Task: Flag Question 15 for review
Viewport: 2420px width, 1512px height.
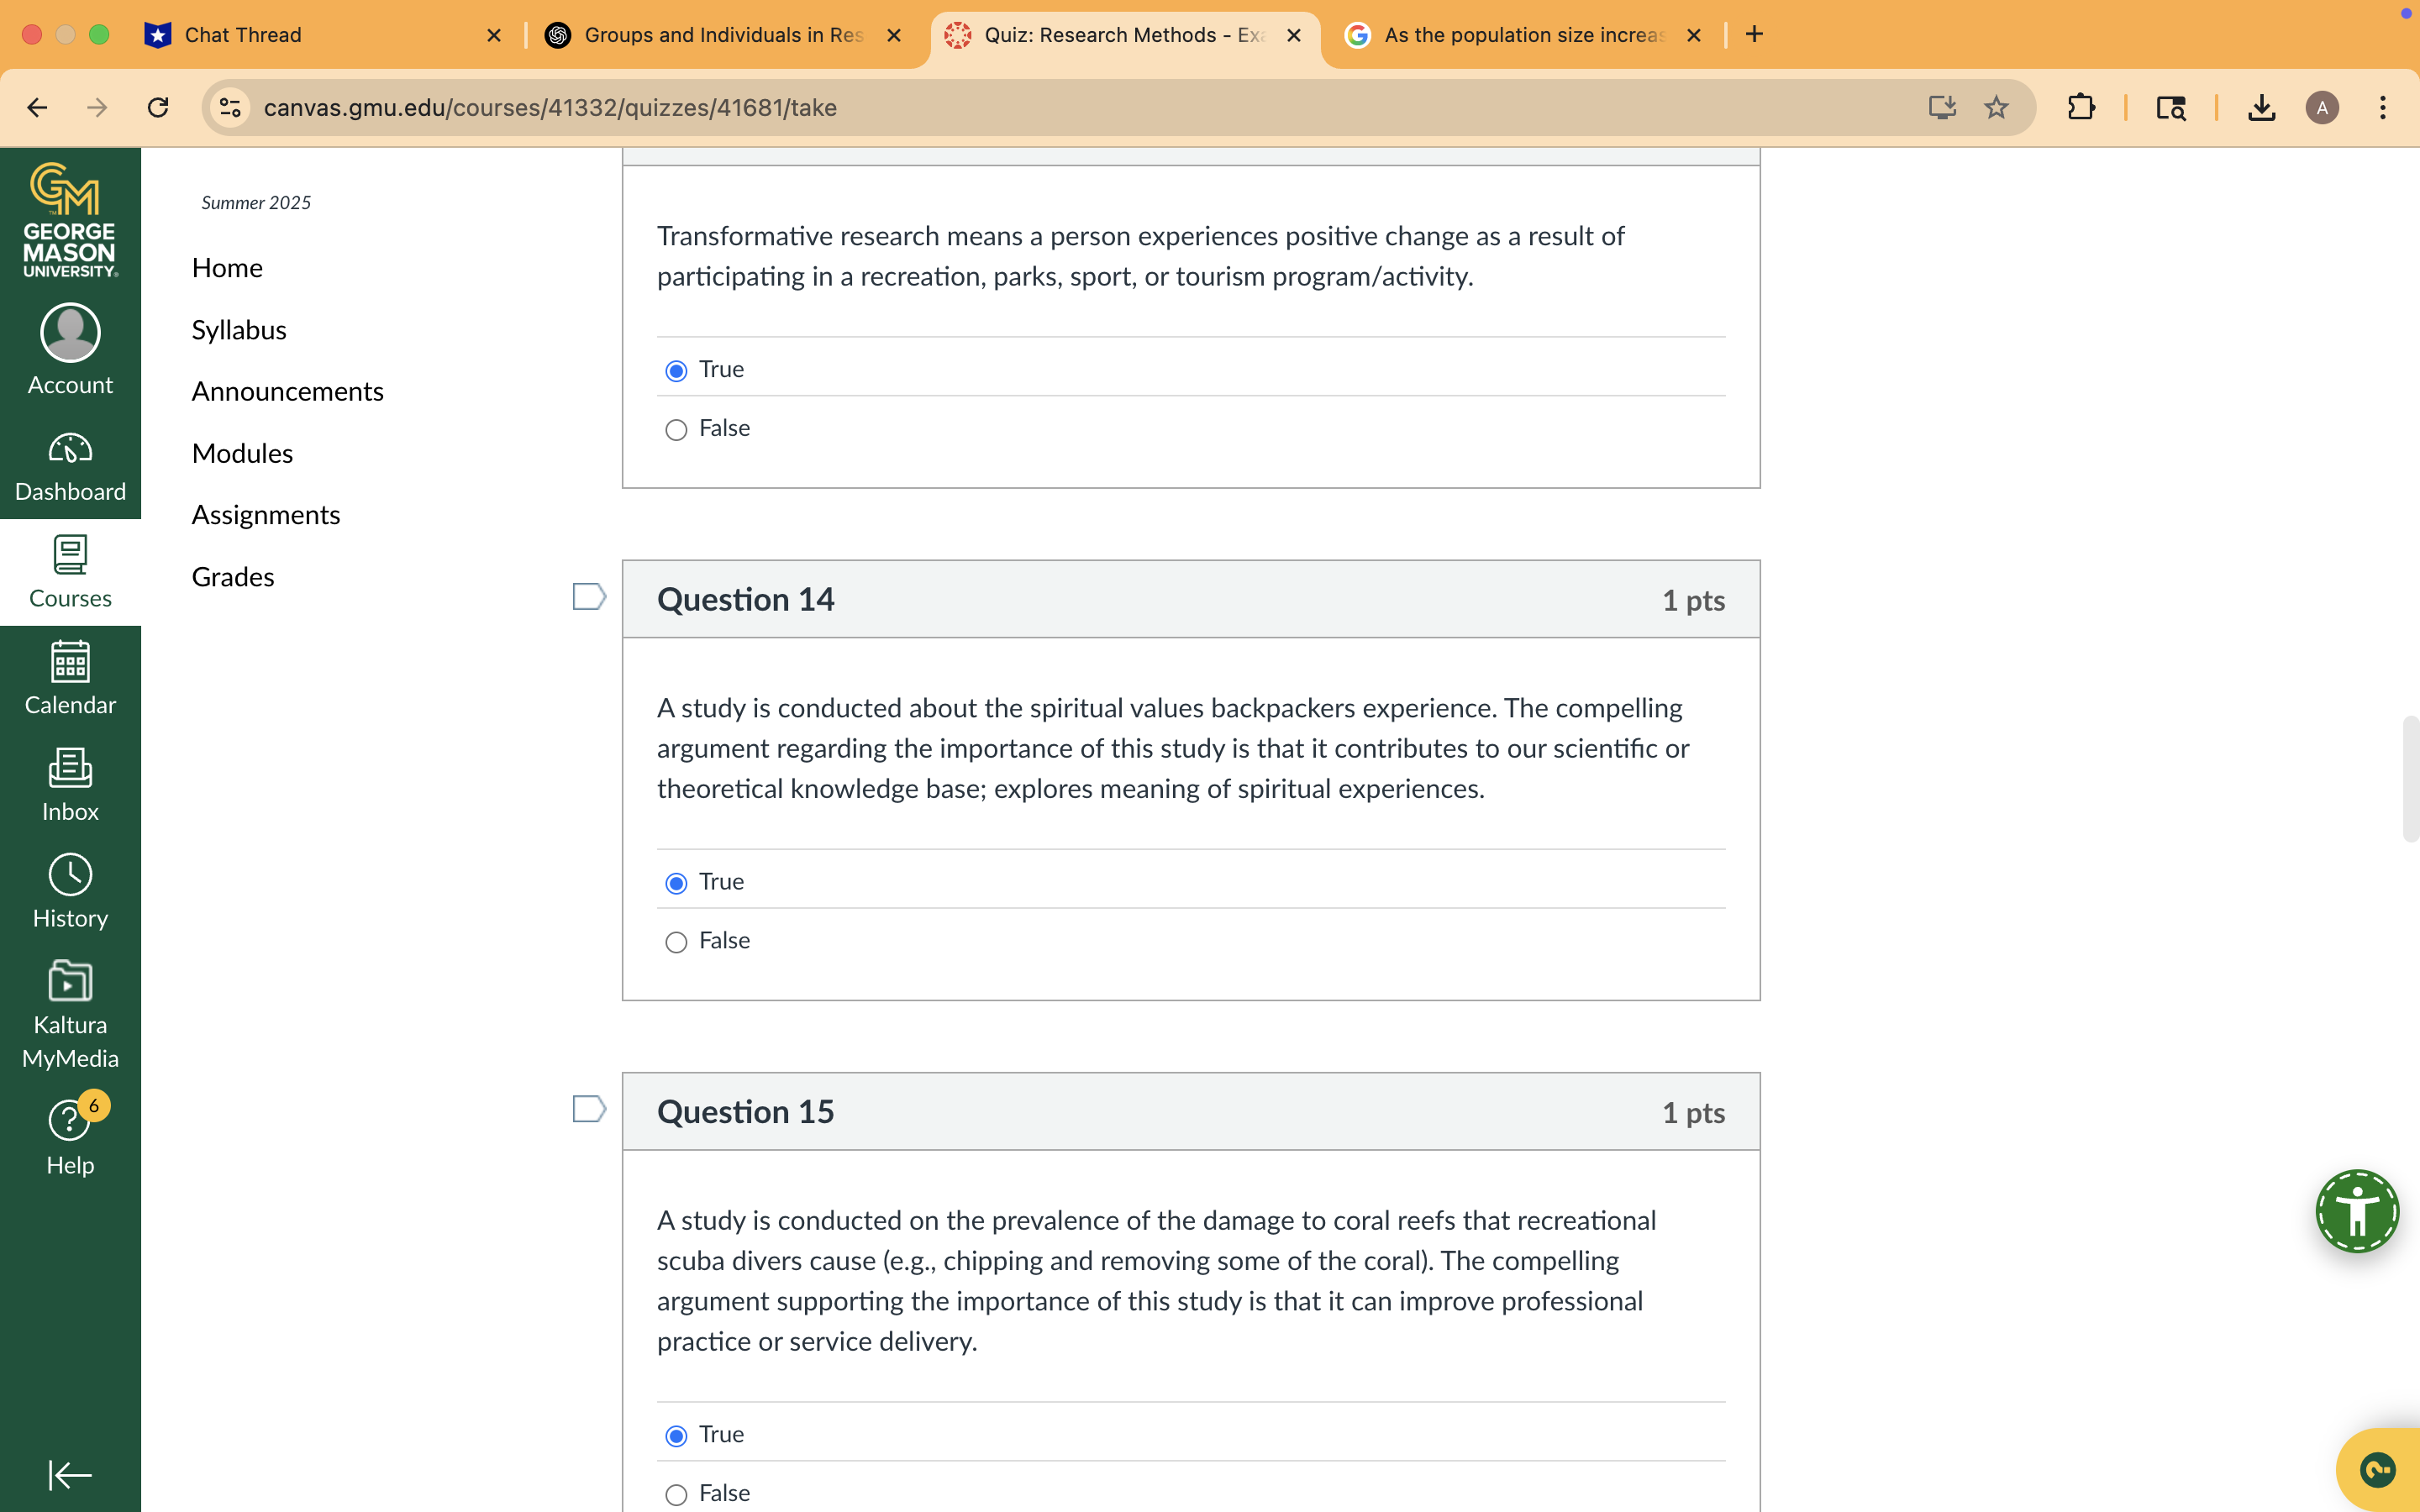Action: (x=588, y=1108)
